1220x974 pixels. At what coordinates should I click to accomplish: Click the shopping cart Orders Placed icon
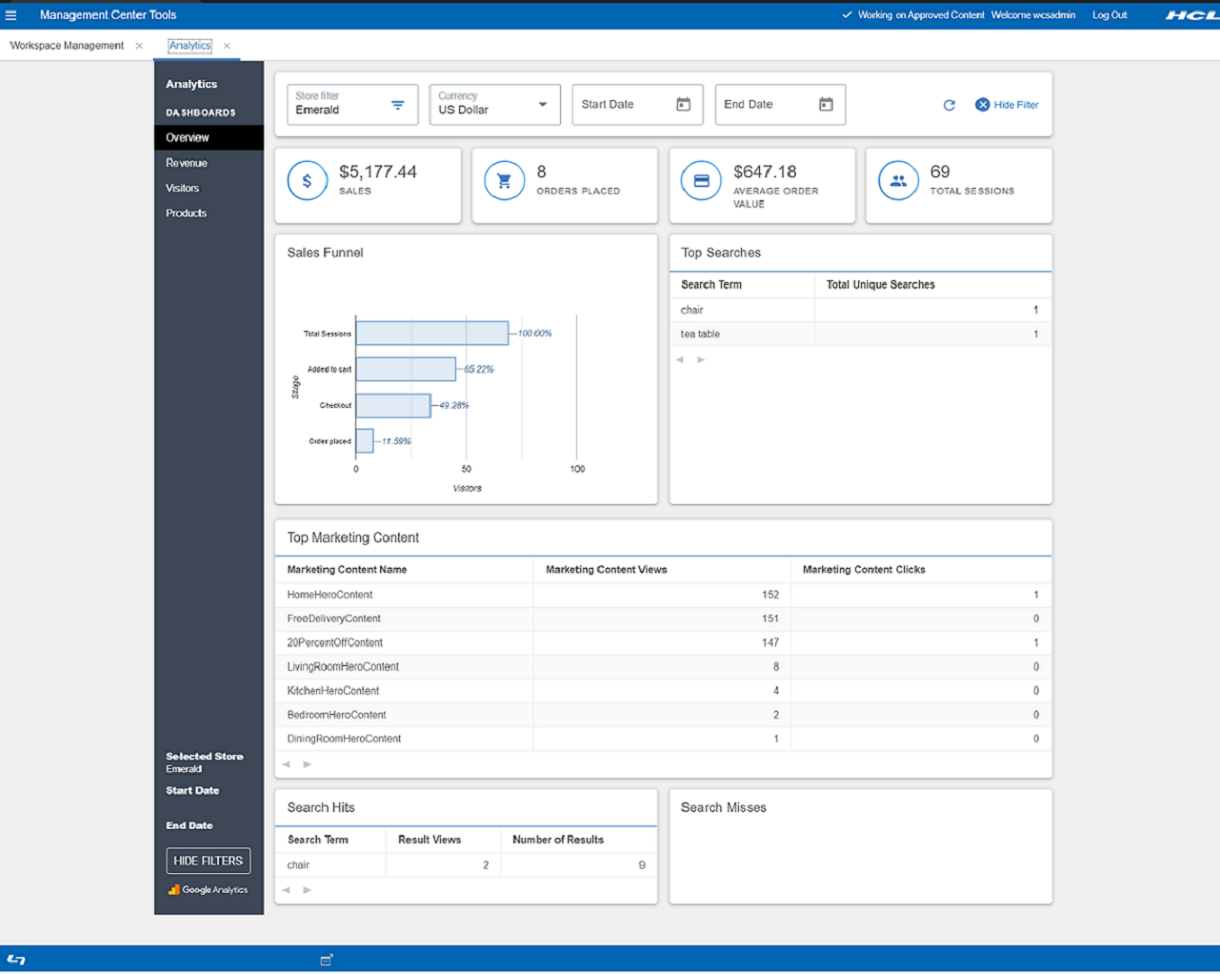pyautogui.click(x=504, y=181)
